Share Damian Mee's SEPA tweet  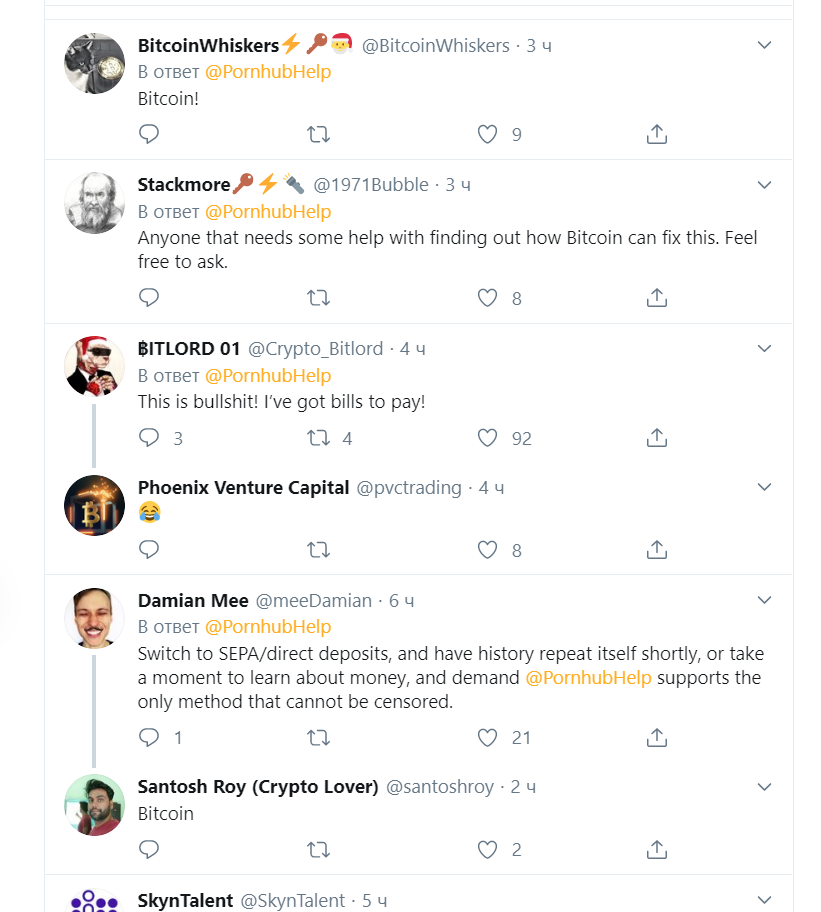657,738
